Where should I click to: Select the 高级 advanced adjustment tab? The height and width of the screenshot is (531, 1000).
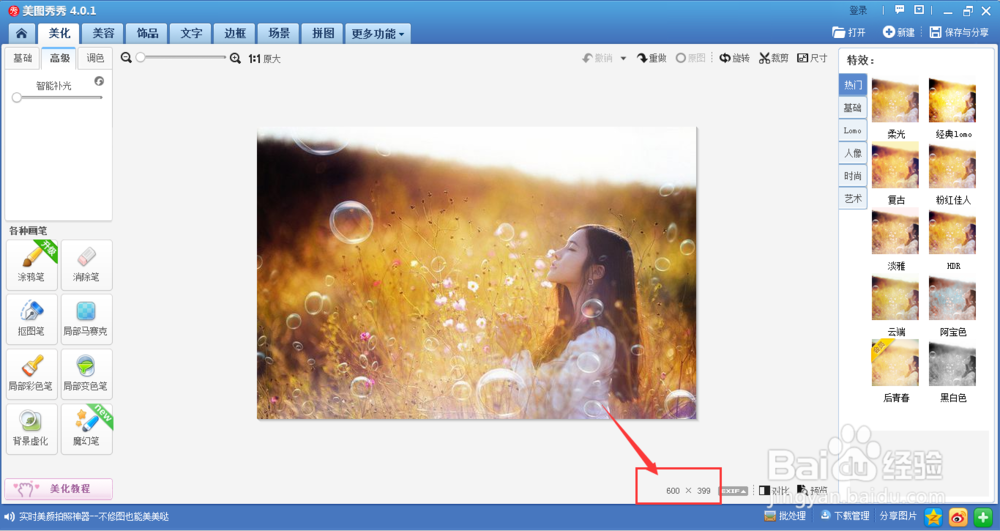pos(59,58)
